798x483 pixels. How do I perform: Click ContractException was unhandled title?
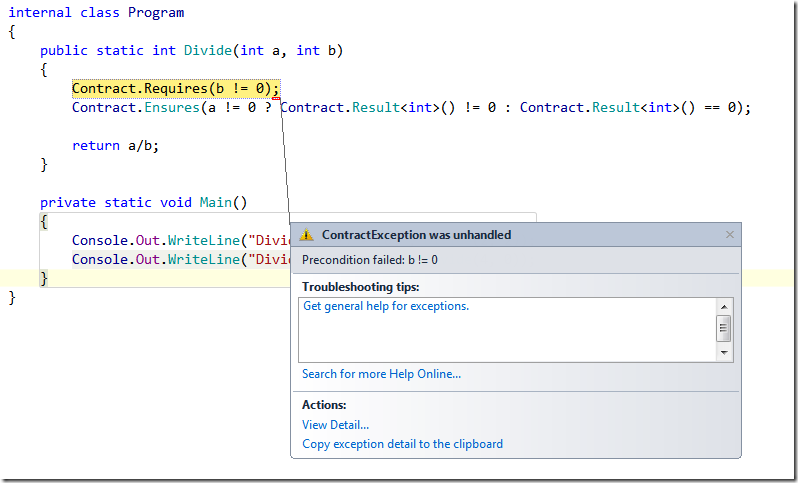(416, 235)
